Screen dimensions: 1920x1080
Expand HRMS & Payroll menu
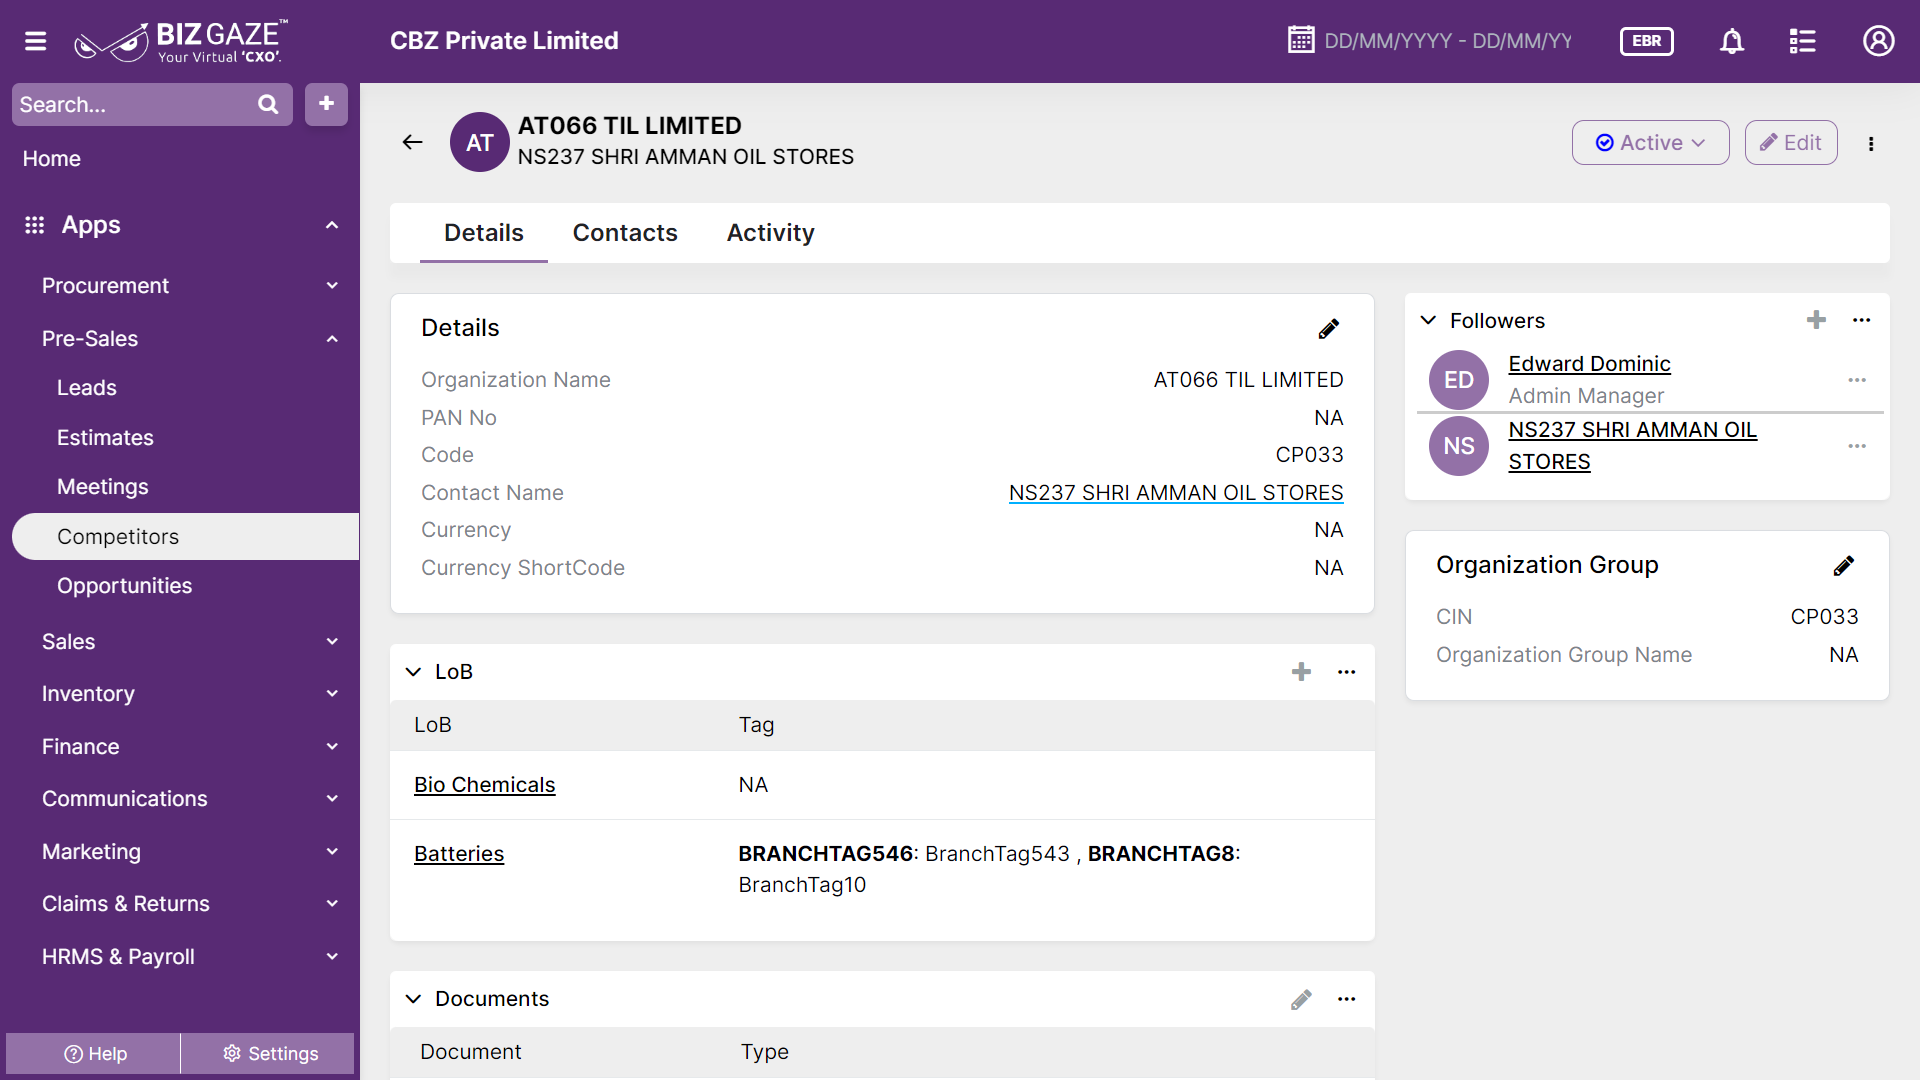click(x=332, y=957)
